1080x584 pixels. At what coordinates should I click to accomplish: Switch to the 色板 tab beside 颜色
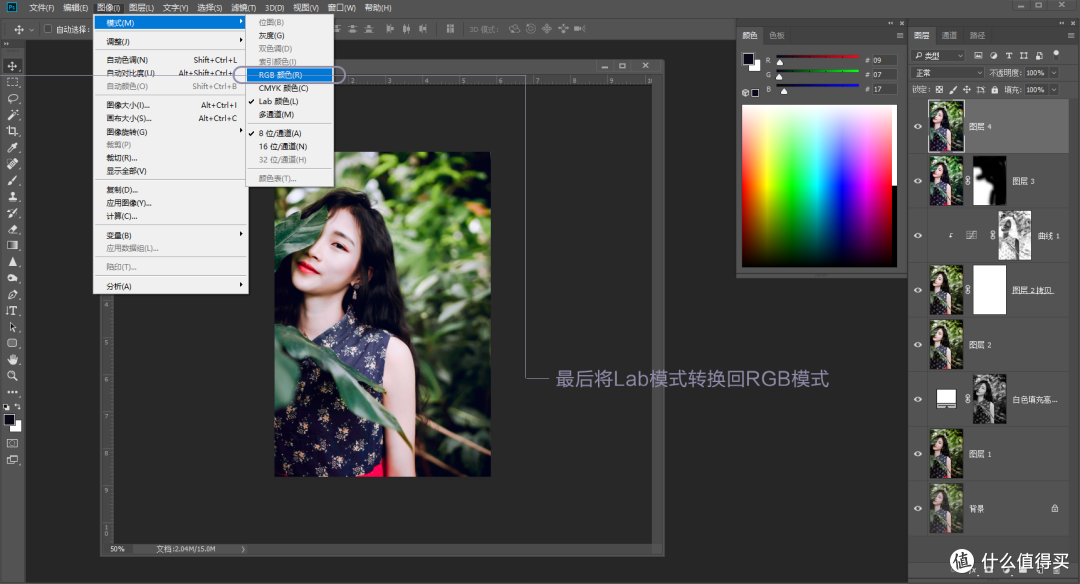pos(778,35)
